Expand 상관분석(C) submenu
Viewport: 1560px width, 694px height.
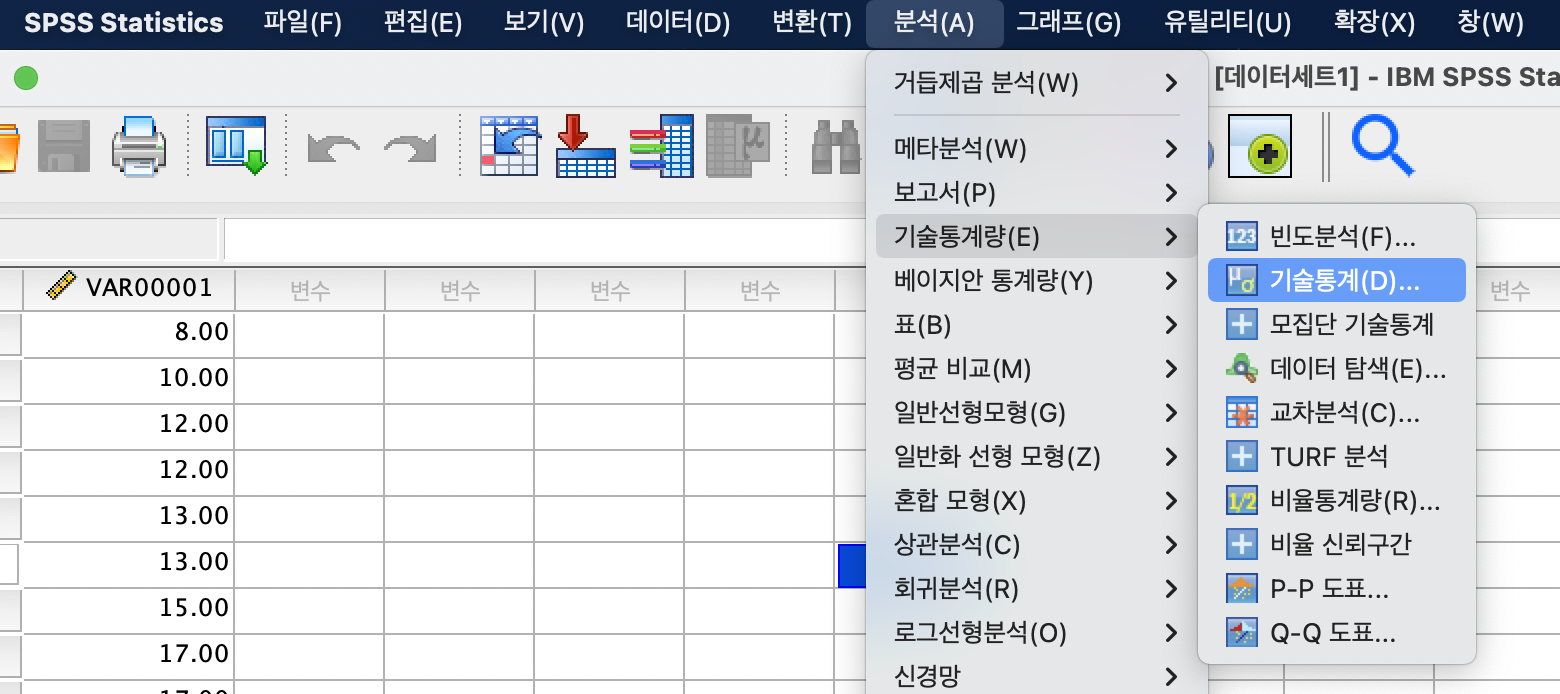click(1037, 545)
